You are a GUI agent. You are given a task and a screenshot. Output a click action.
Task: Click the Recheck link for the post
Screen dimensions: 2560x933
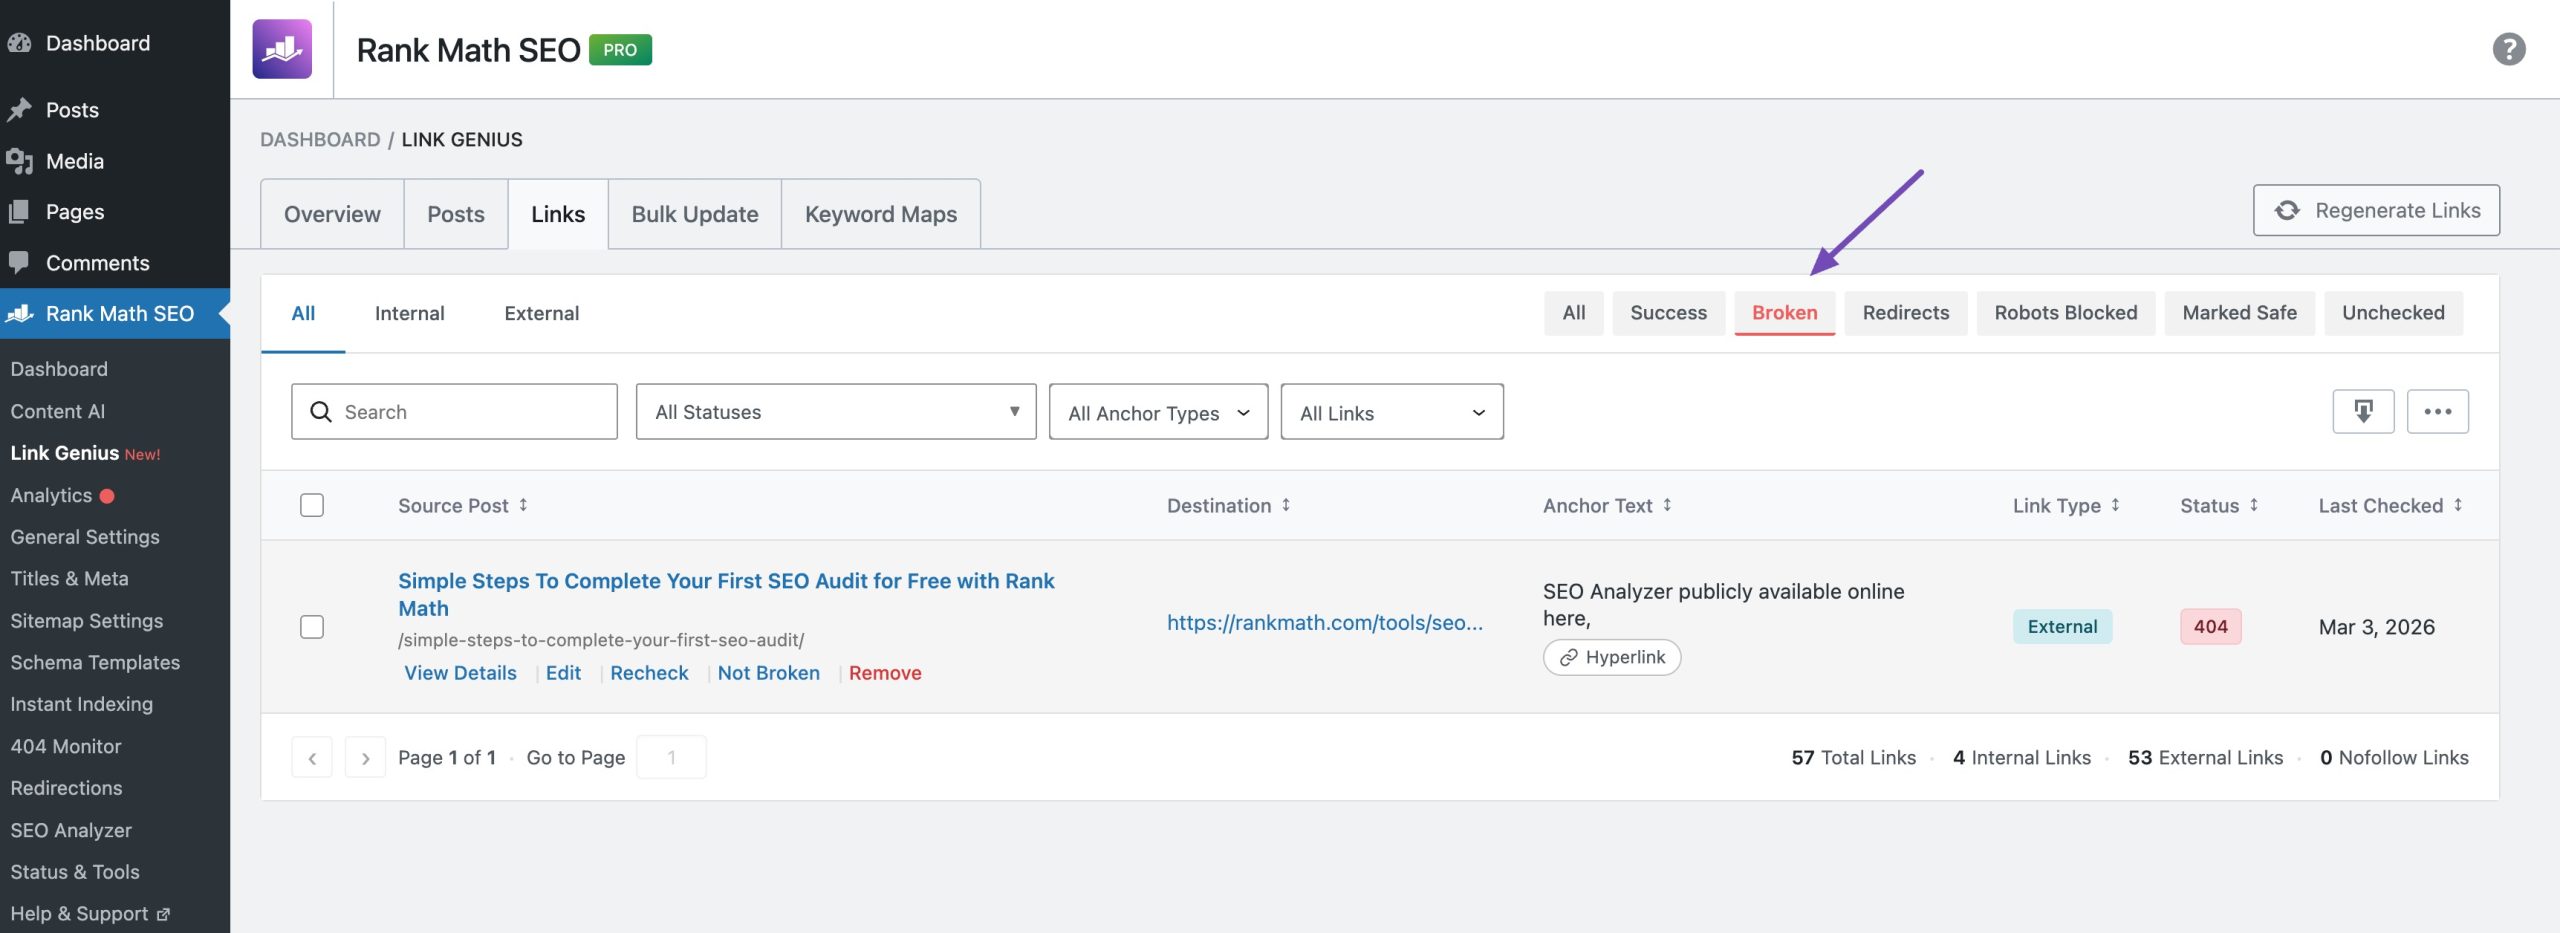tap(649, 673)
